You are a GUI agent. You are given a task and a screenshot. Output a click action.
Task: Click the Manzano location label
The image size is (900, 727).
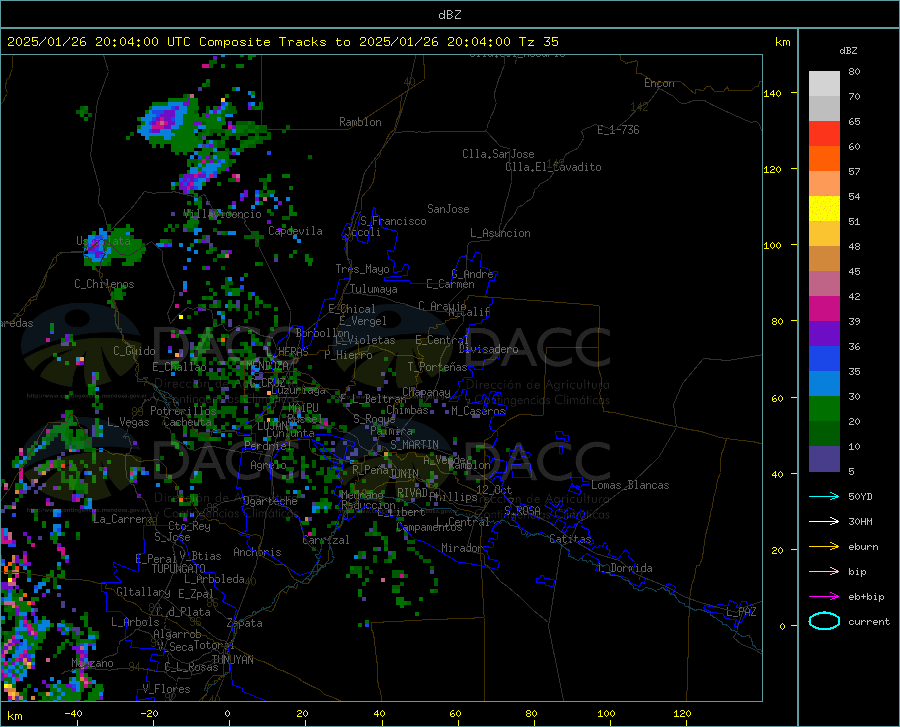click(92, 663)
